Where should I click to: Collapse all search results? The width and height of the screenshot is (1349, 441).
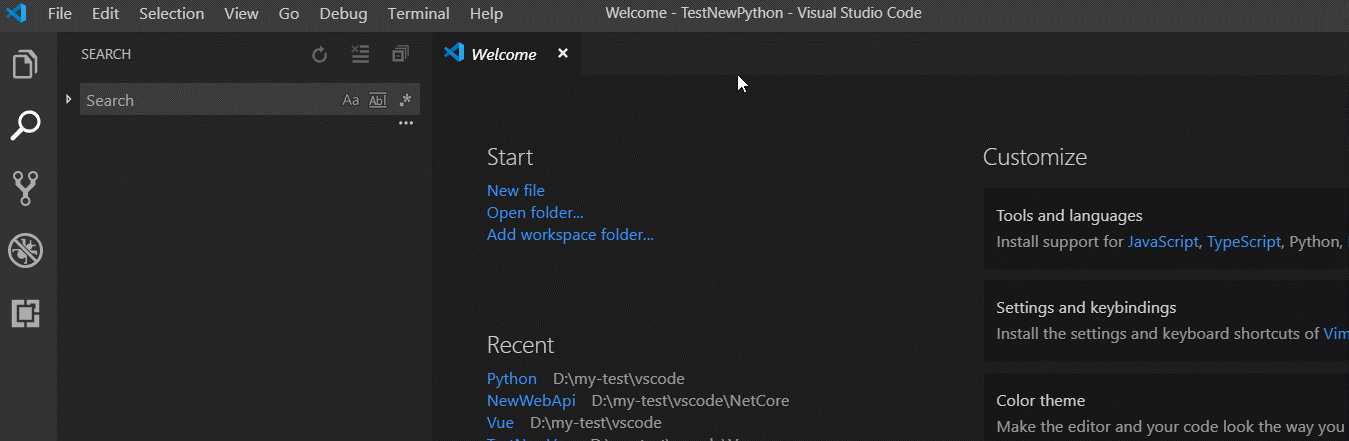coord(400,54)
